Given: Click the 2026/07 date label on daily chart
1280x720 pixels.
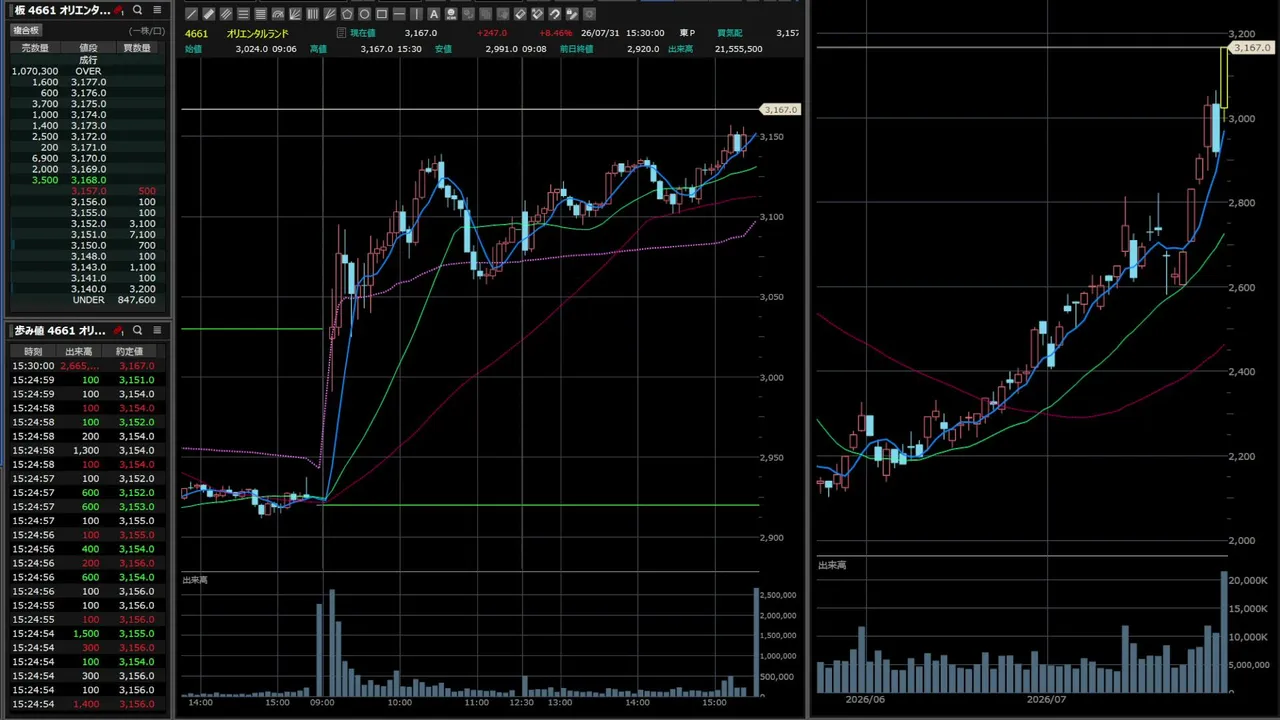Looking at the screenshot, I should pyautogui.click(x=1046, y=700).
